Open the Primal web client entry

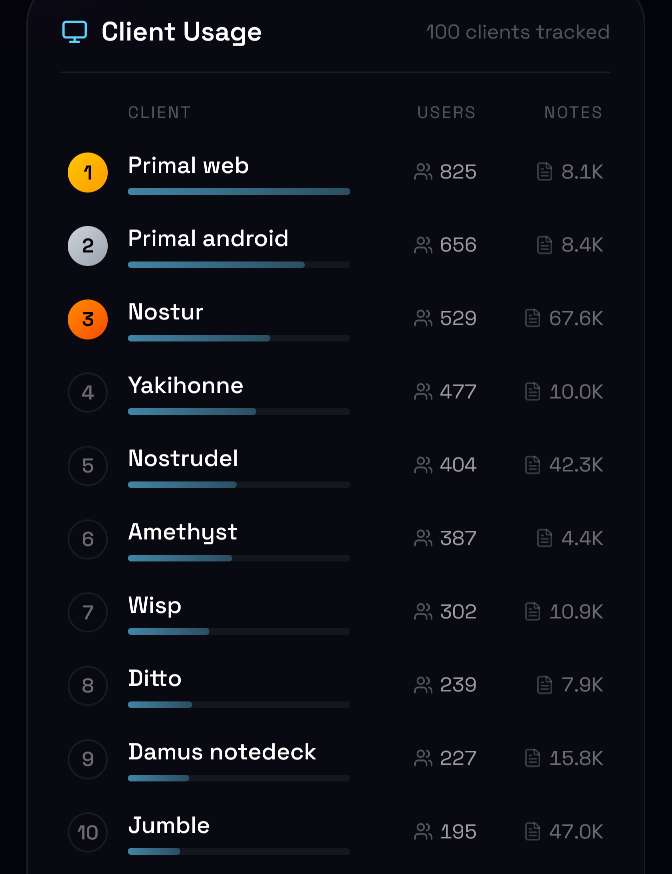click(x=188, y=166)
